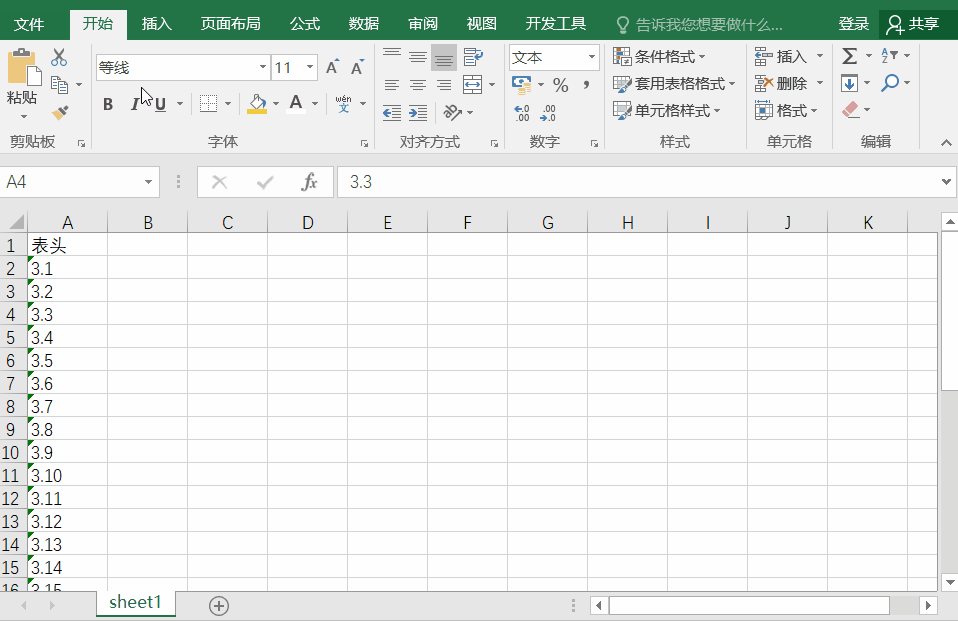Toggle Underline formatting

coord(161,104)
